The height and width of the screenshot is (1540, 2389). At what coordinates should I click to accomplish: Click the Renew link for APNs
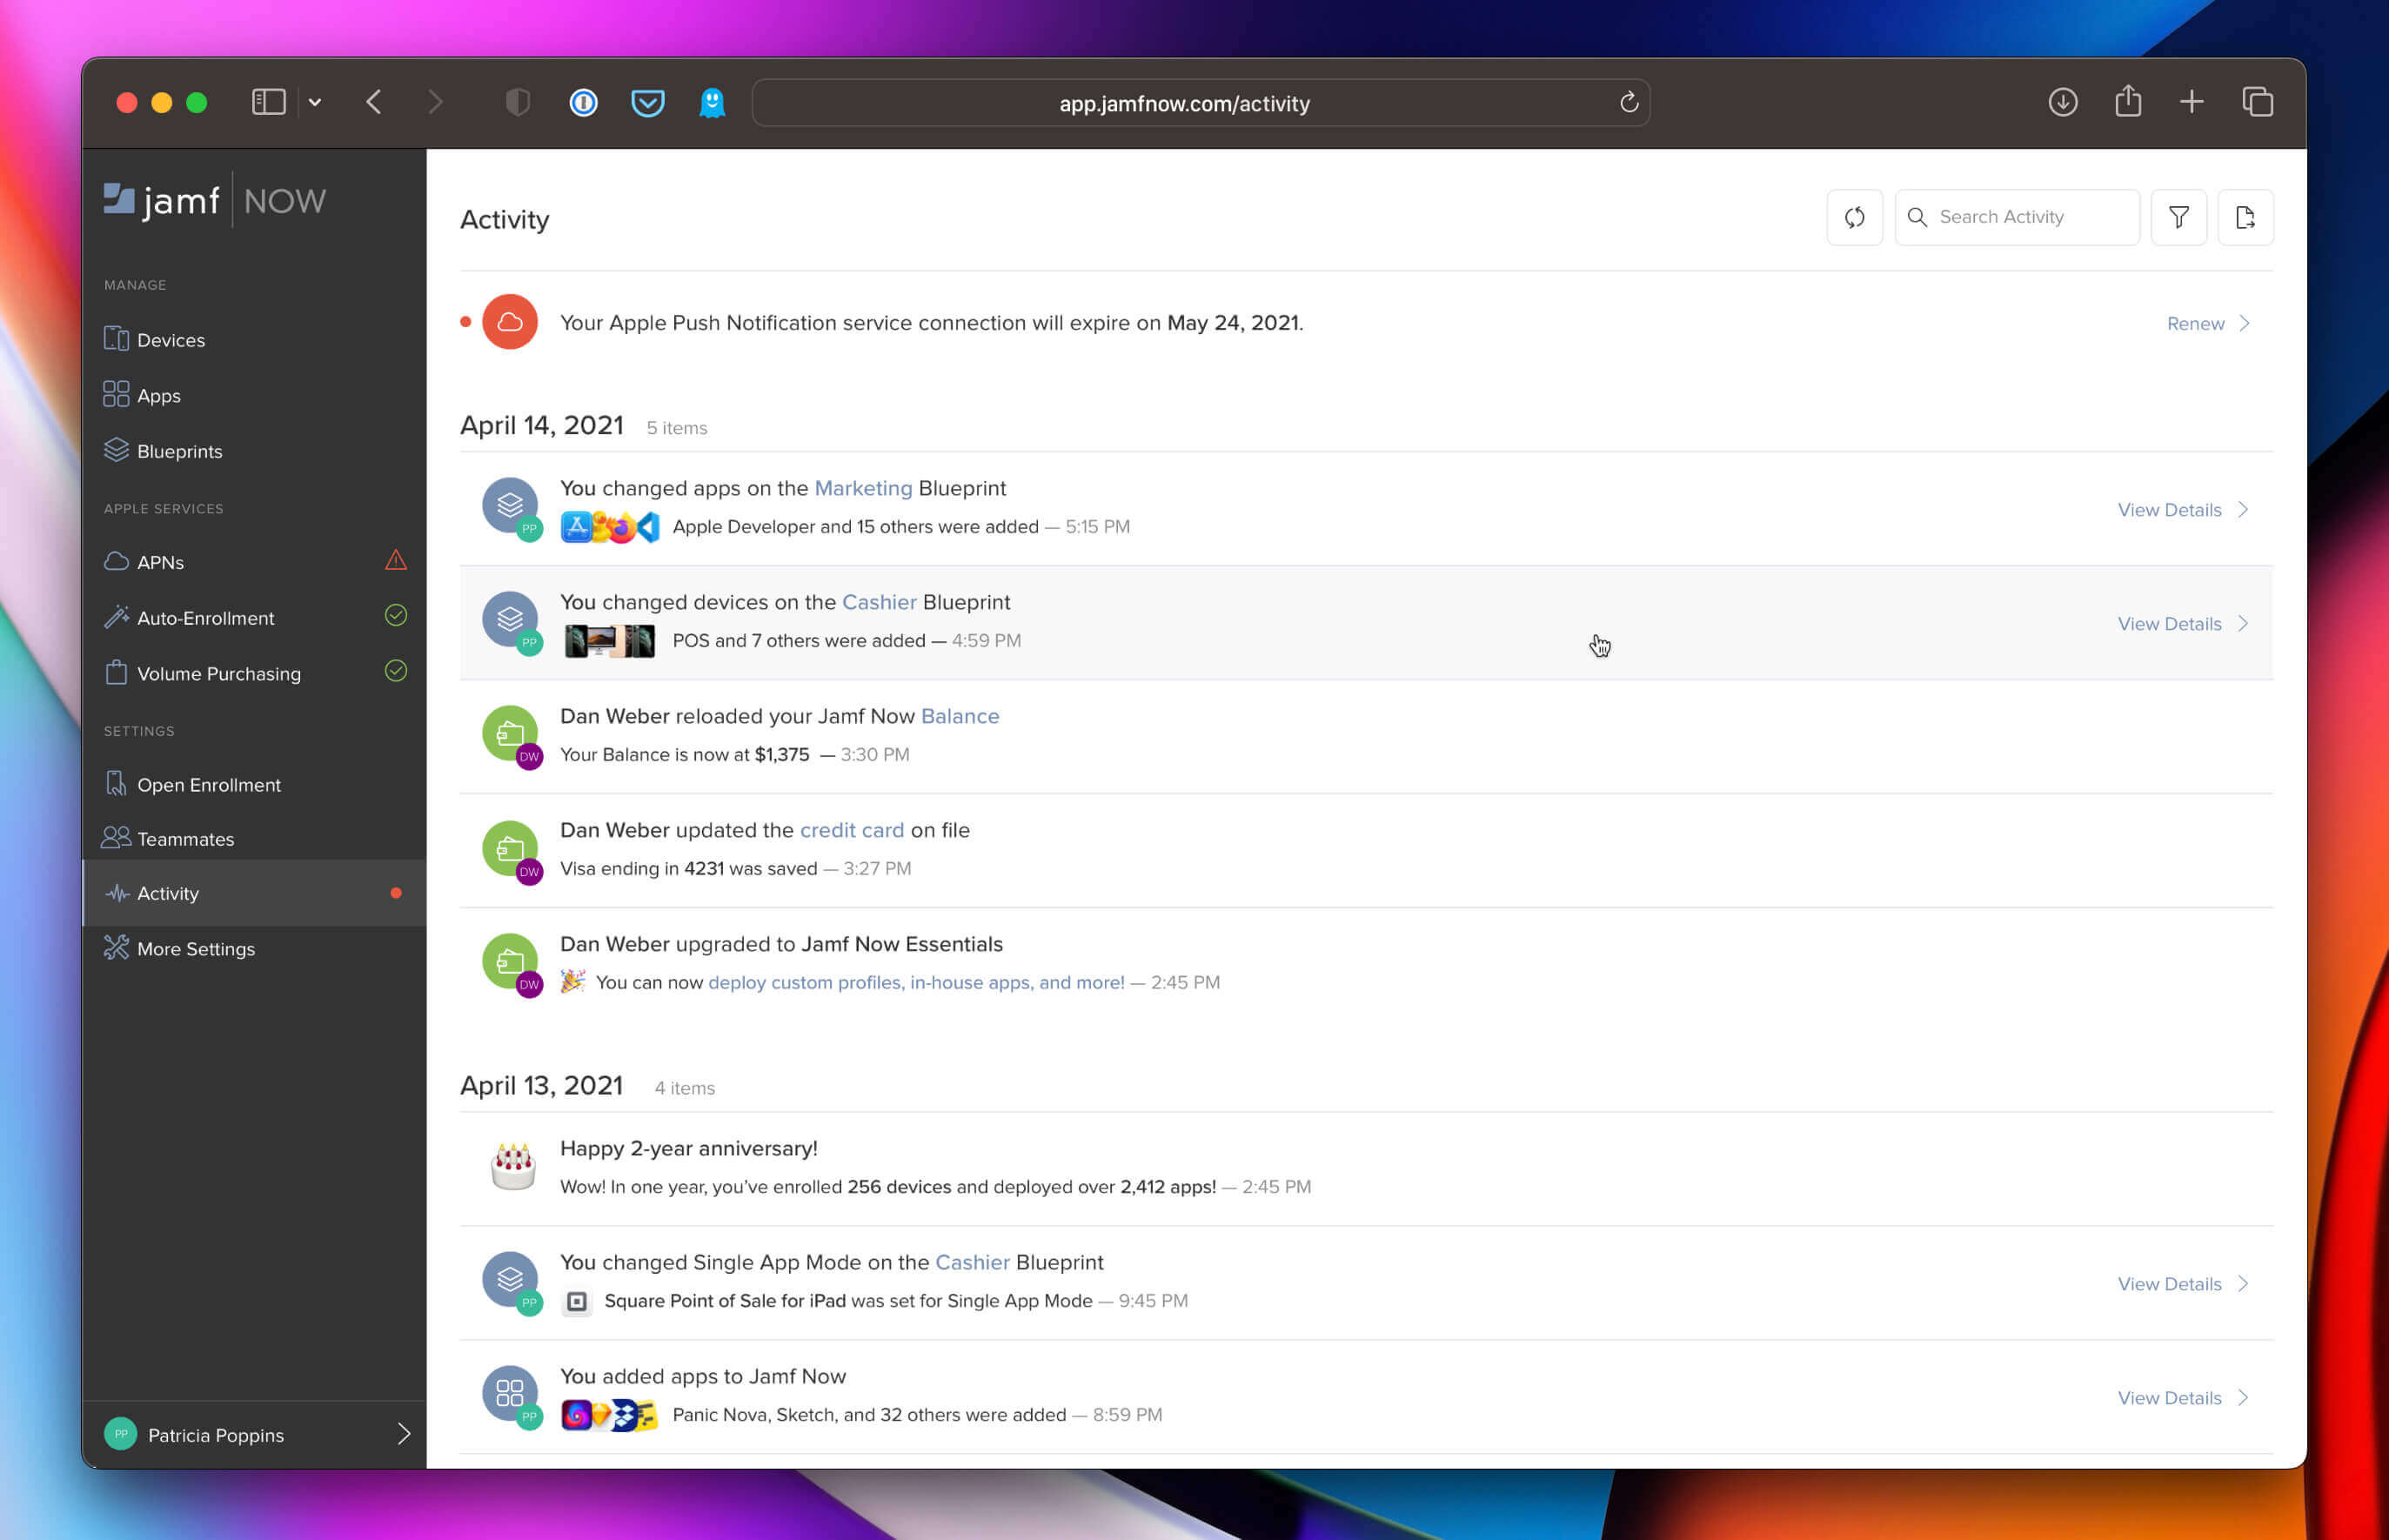[2195, 323]
